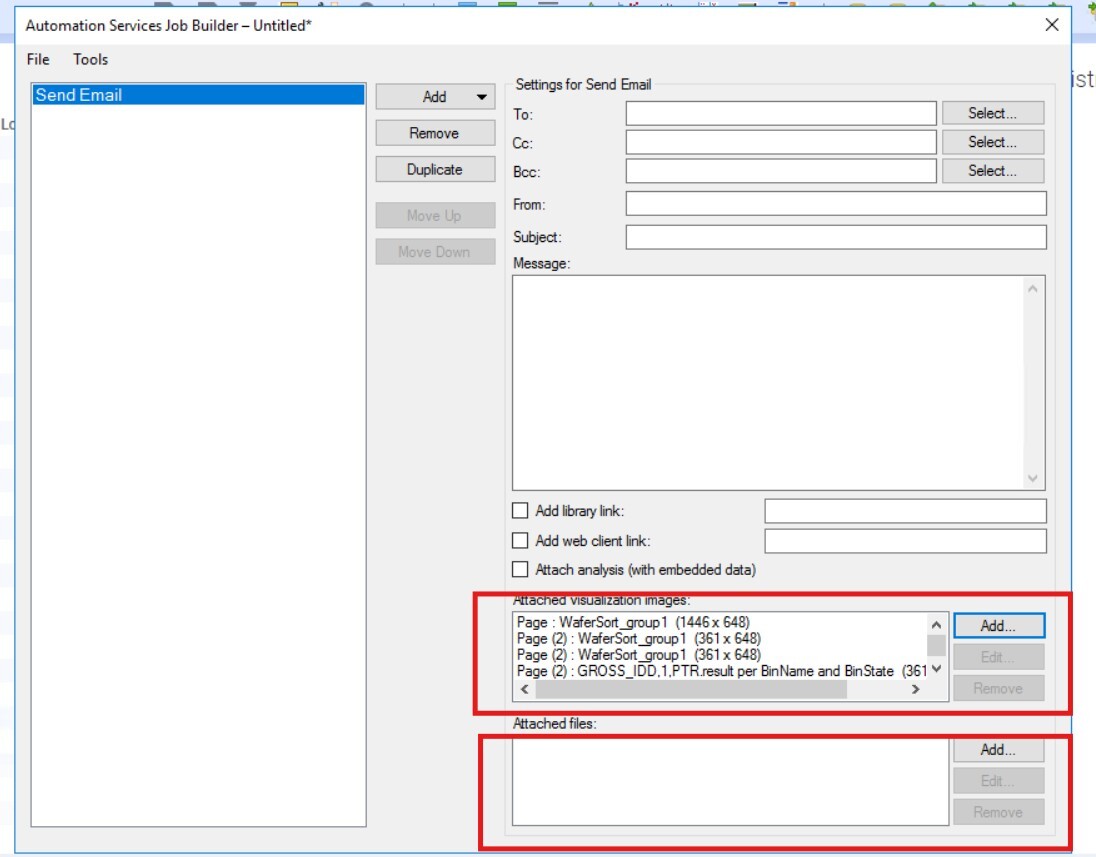Select the Send Email task in list
The width and height of the screenshot is (1096, 857).
point(198,95)
